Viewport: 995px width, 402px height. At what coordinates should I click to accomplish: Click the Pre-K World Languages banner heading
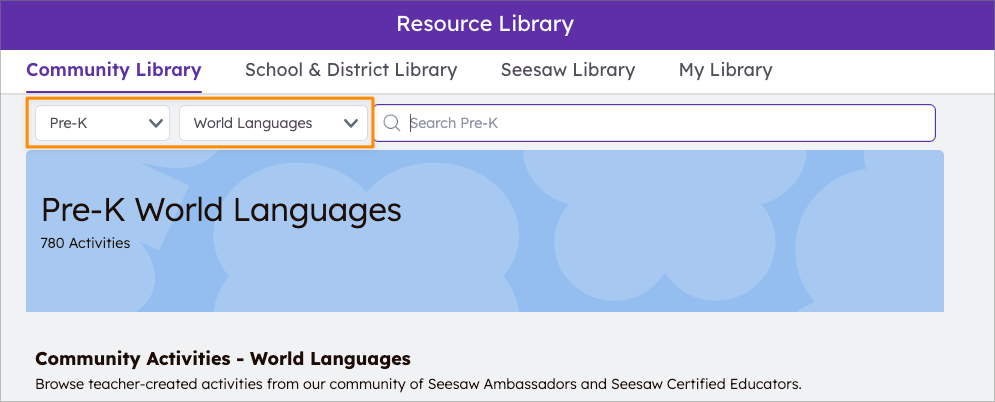click(221, 210)
